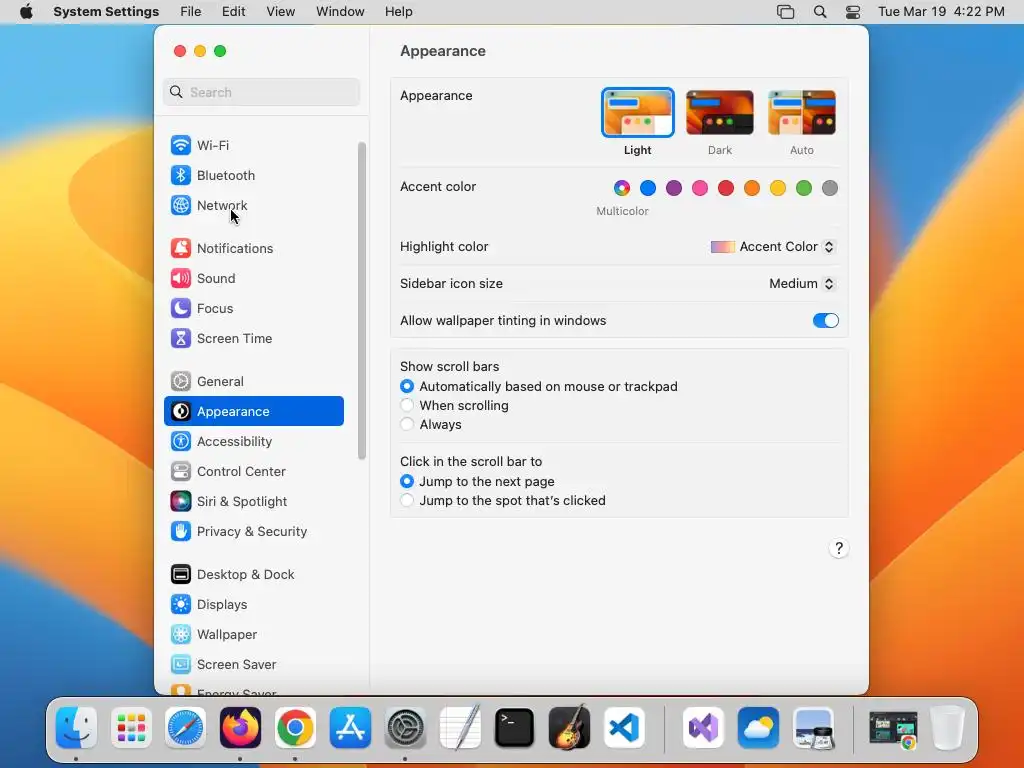1024x768 pixels.
Task: Choose Always show scroll bars
Action: click(407, 424)
